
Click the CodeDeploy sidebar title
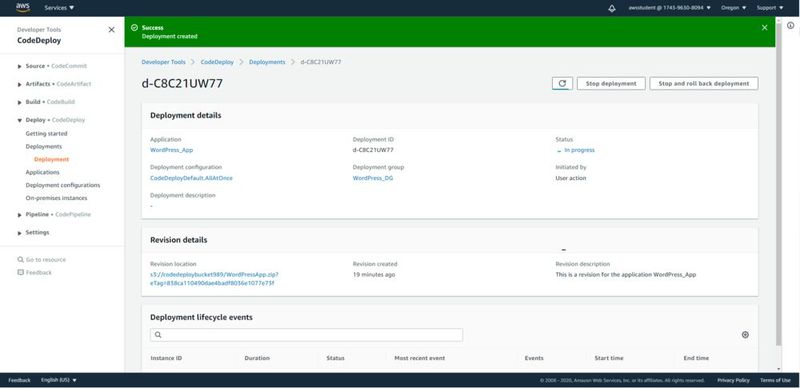[39, 40]
